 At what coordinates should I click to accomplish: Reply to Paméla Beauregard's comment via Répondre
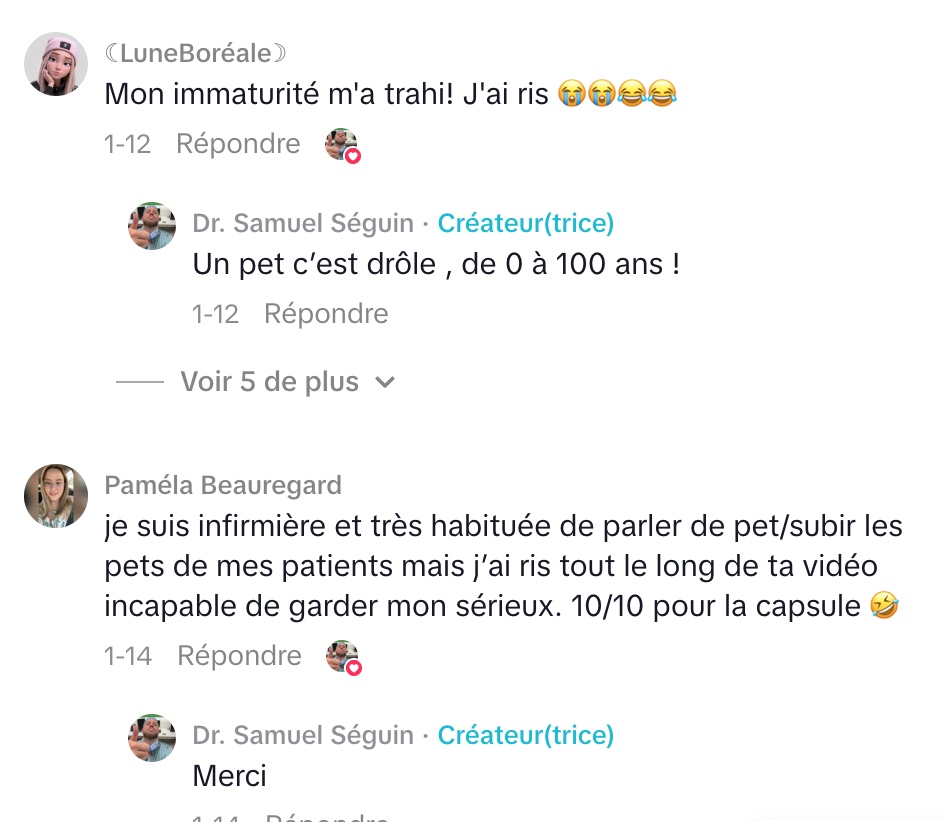click(239, 656)
